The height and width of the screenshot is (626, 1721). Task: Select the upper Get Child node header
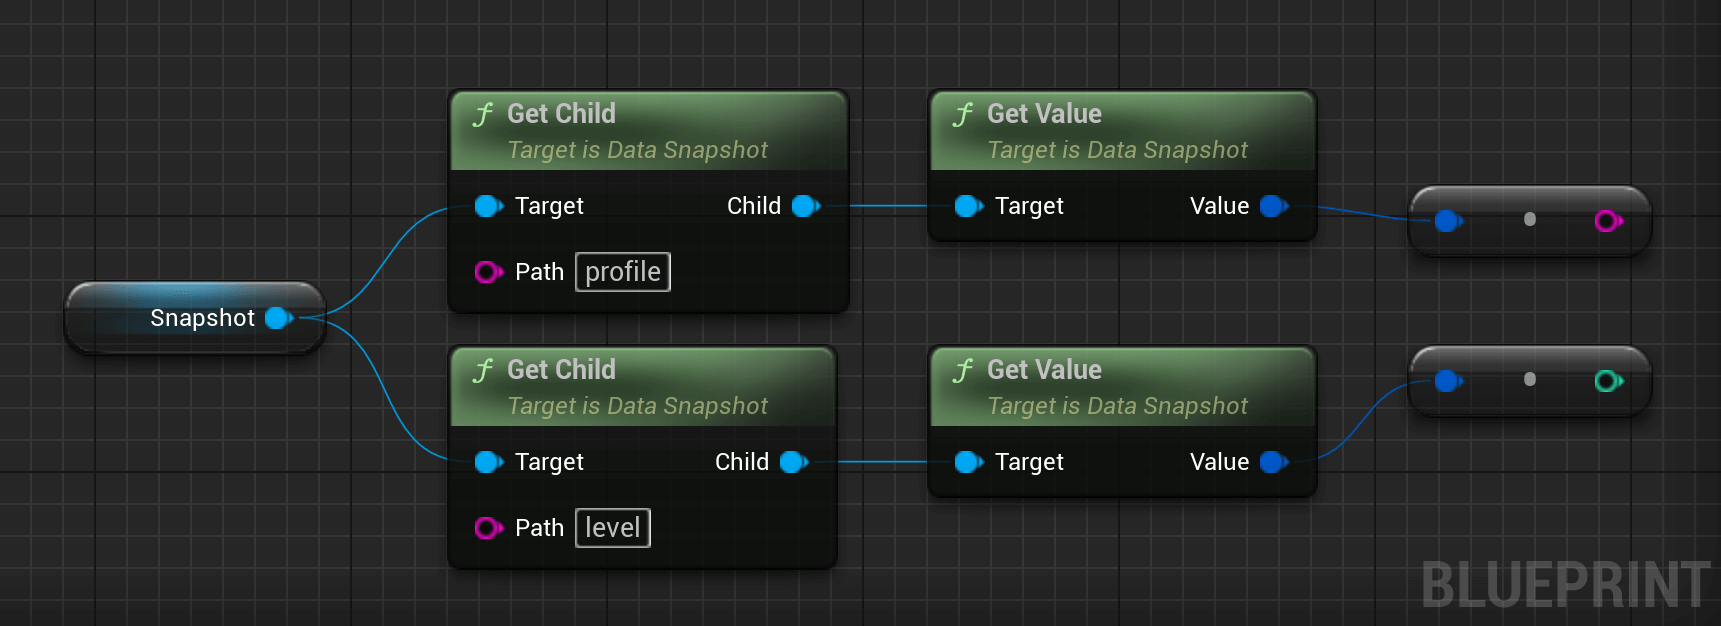coord(649,131)
